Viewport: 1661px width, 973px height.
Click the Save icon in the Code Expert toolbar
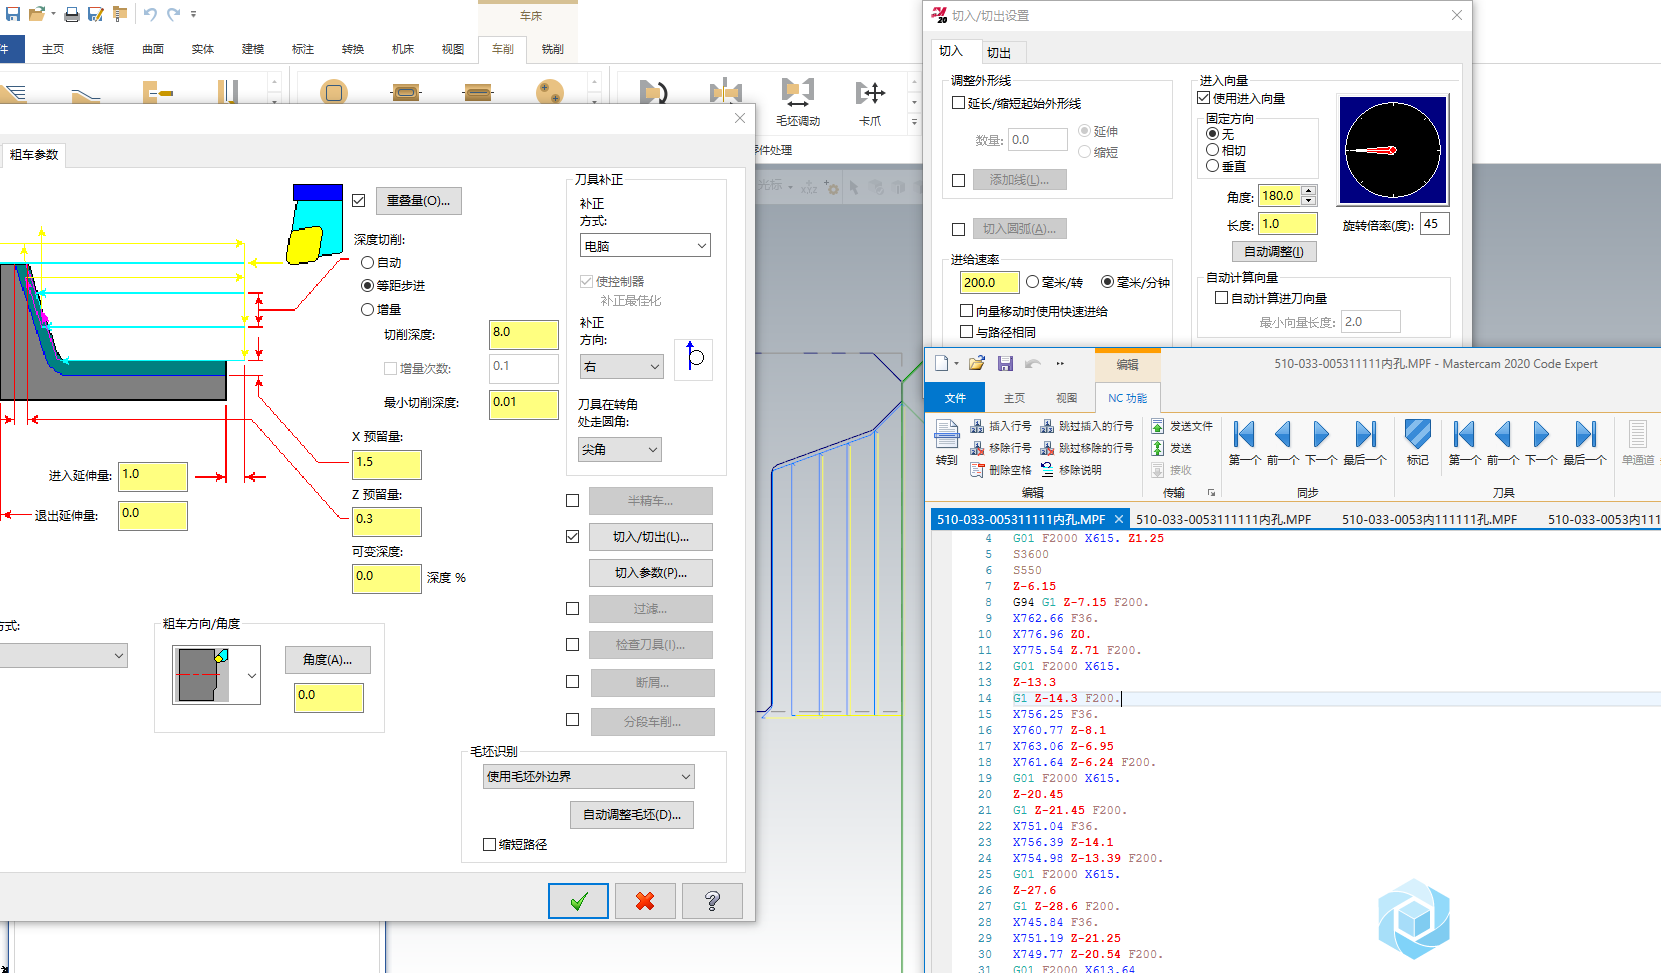click(1005, 363)
